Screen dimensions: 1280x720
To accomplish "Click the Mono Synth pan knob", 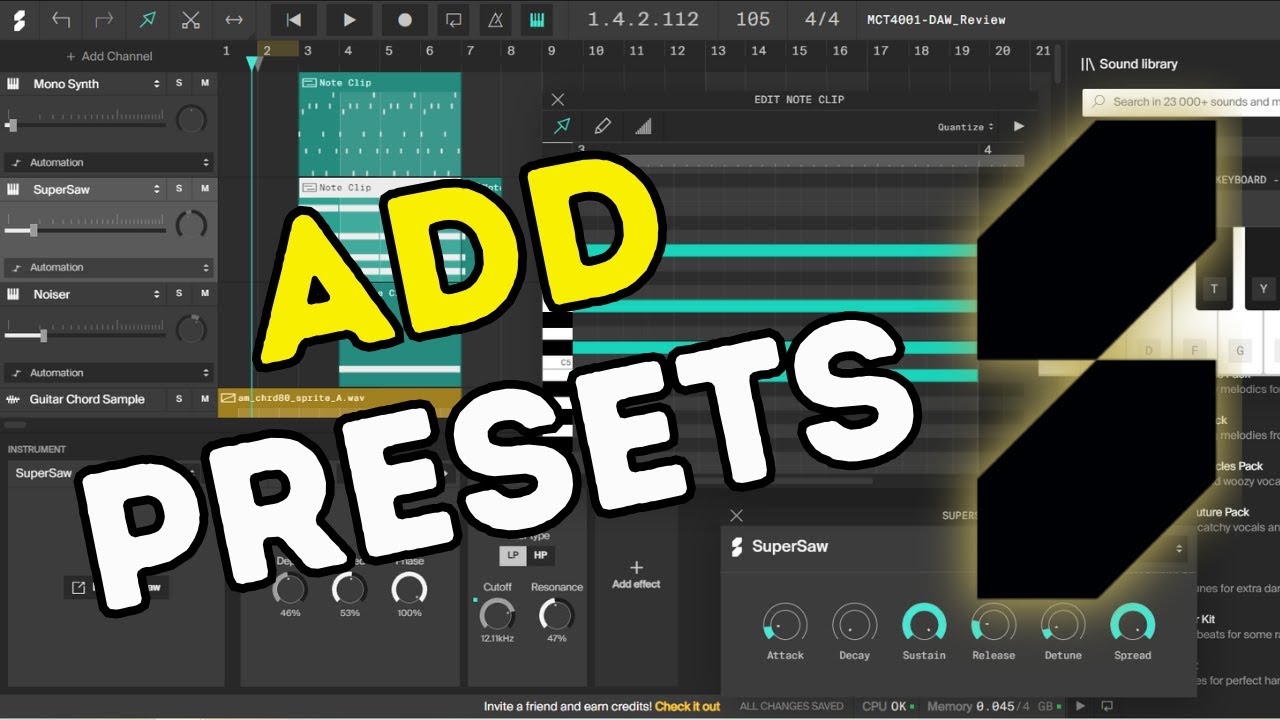I will point(191,121).
